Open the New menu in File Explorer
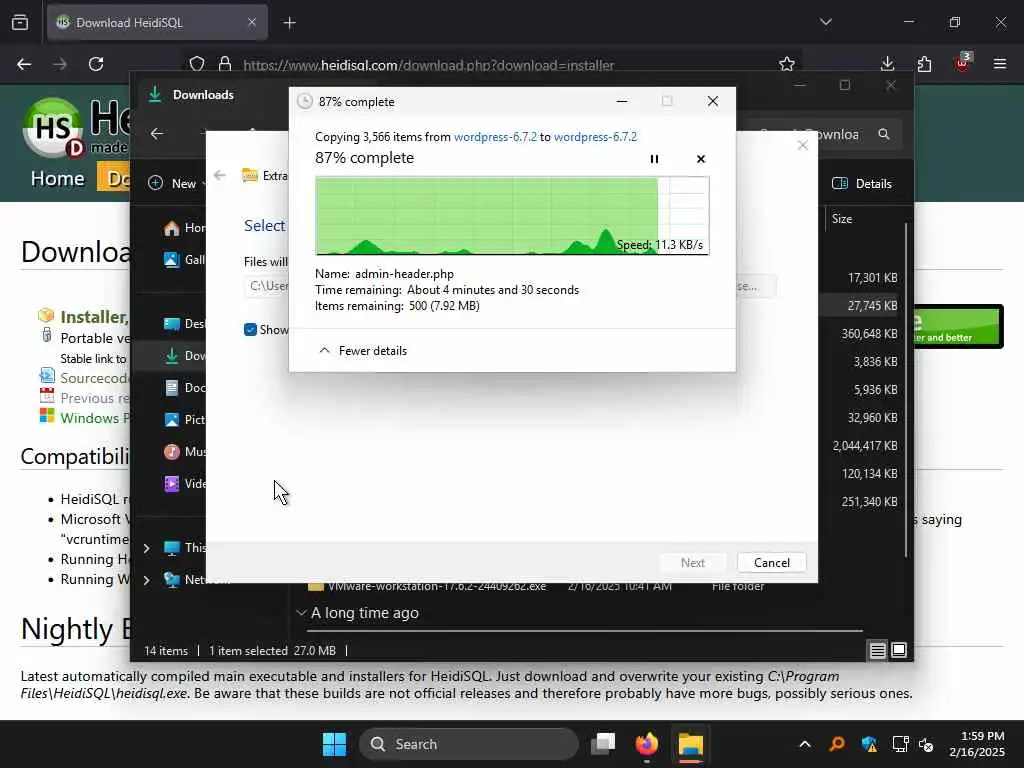 point(175,184)
